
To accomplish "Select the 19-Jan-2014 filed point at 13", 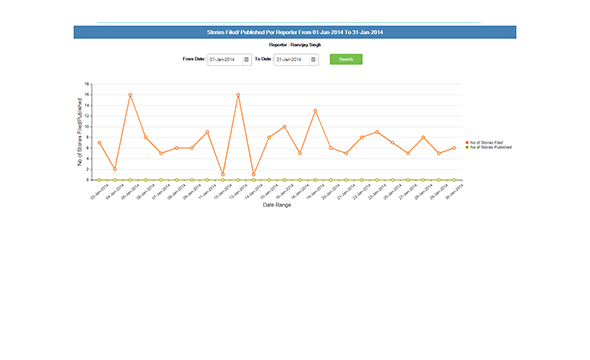I will [x=315, y=111].
